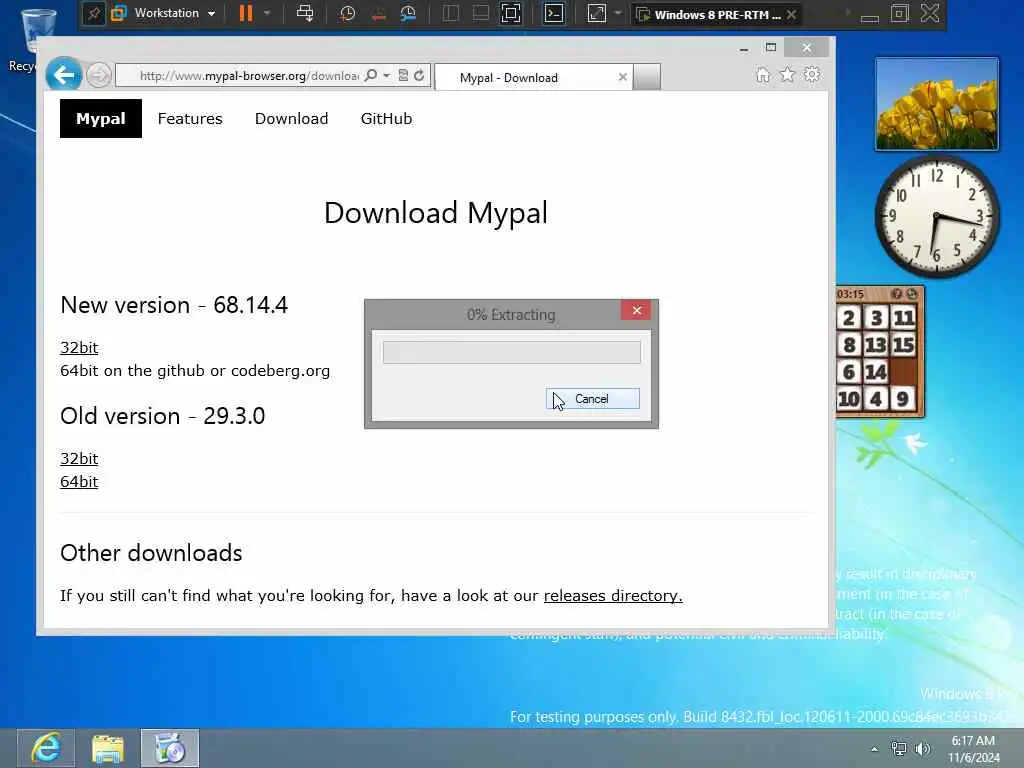Expand the power options arrow beside pause
The height and width of the screenshot is (768, 1024).
tap(267, 13)
